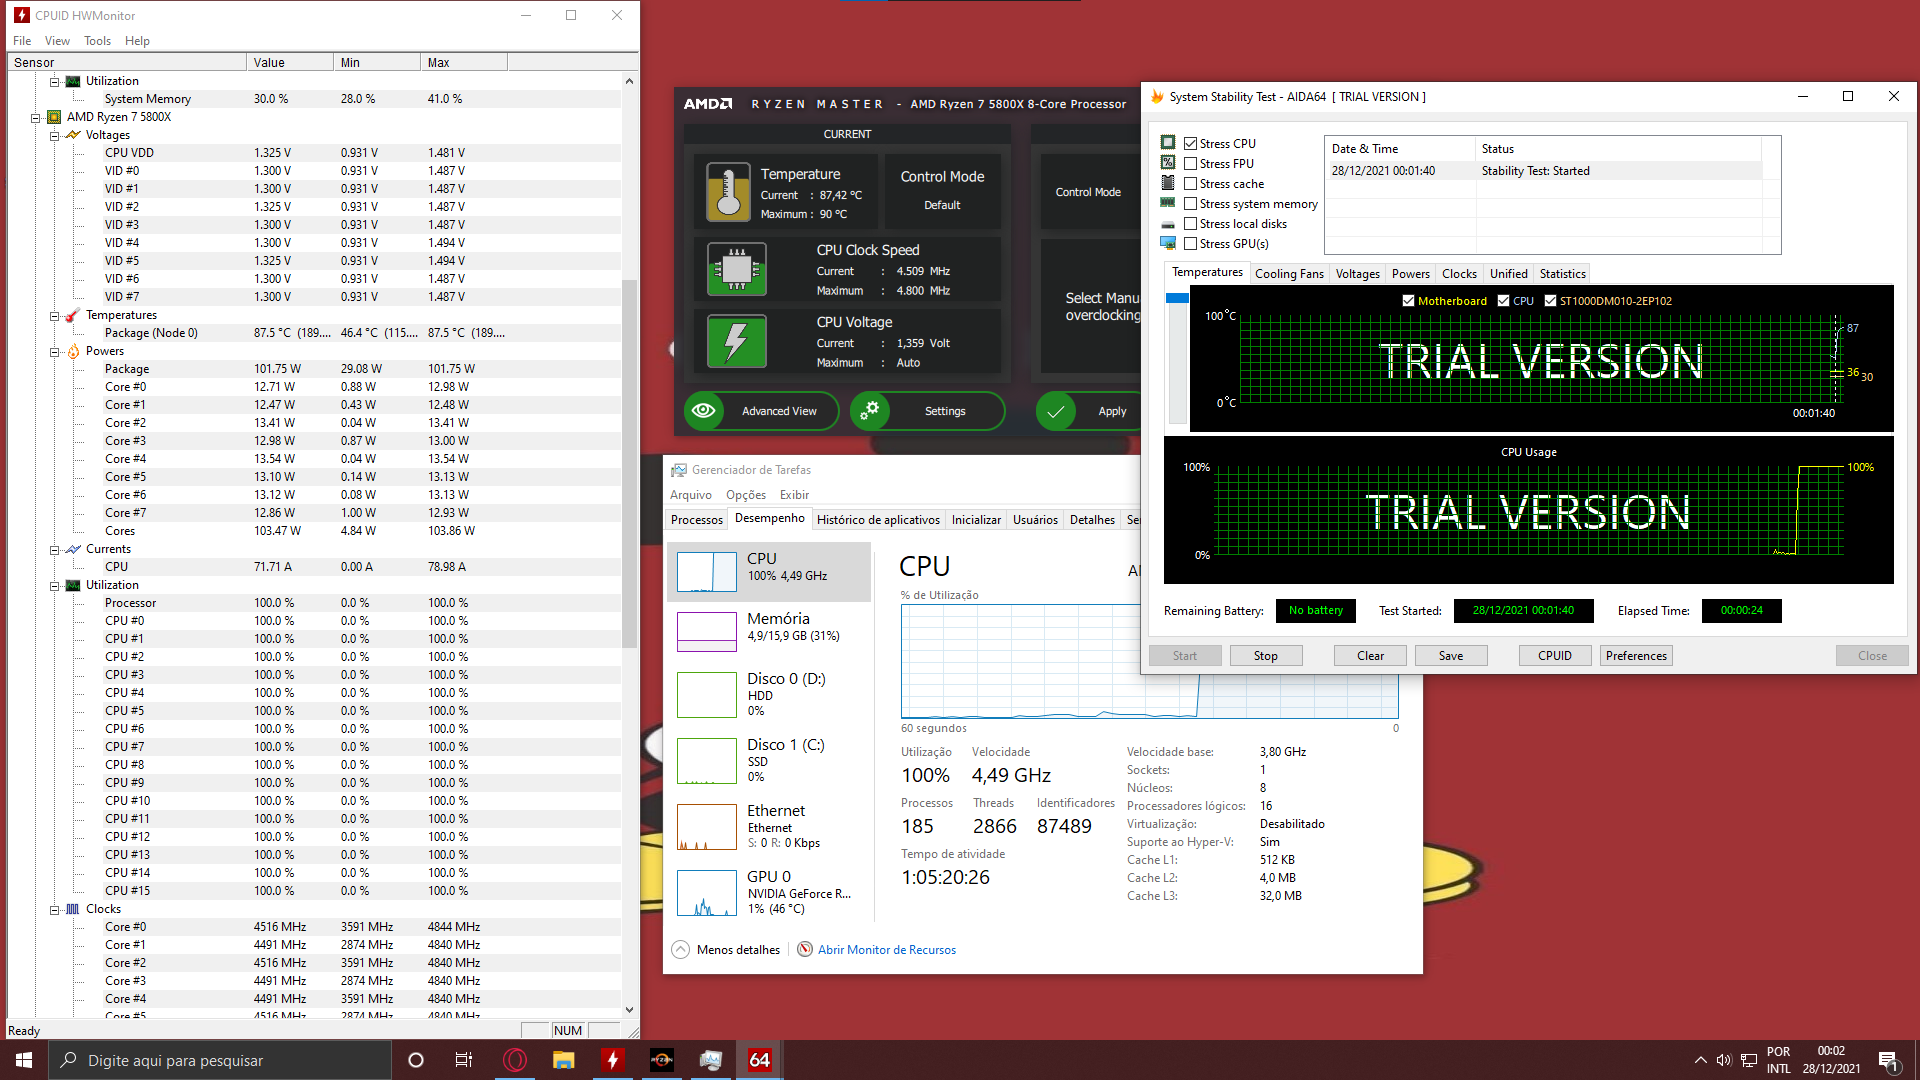1920x1080 pixels.
Task: Uncheck the Stress CPU checkbox
Action: pyautogui.click(x=1190, y=144)
